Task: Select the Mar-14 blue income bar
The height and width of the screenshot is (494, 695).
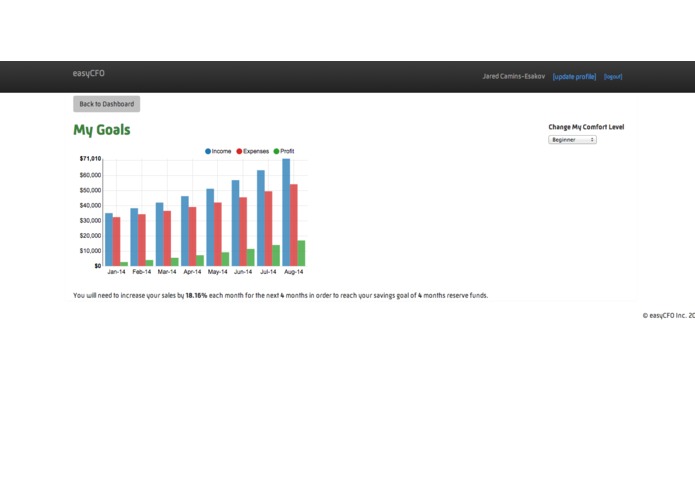Action: tap(160, 234)
